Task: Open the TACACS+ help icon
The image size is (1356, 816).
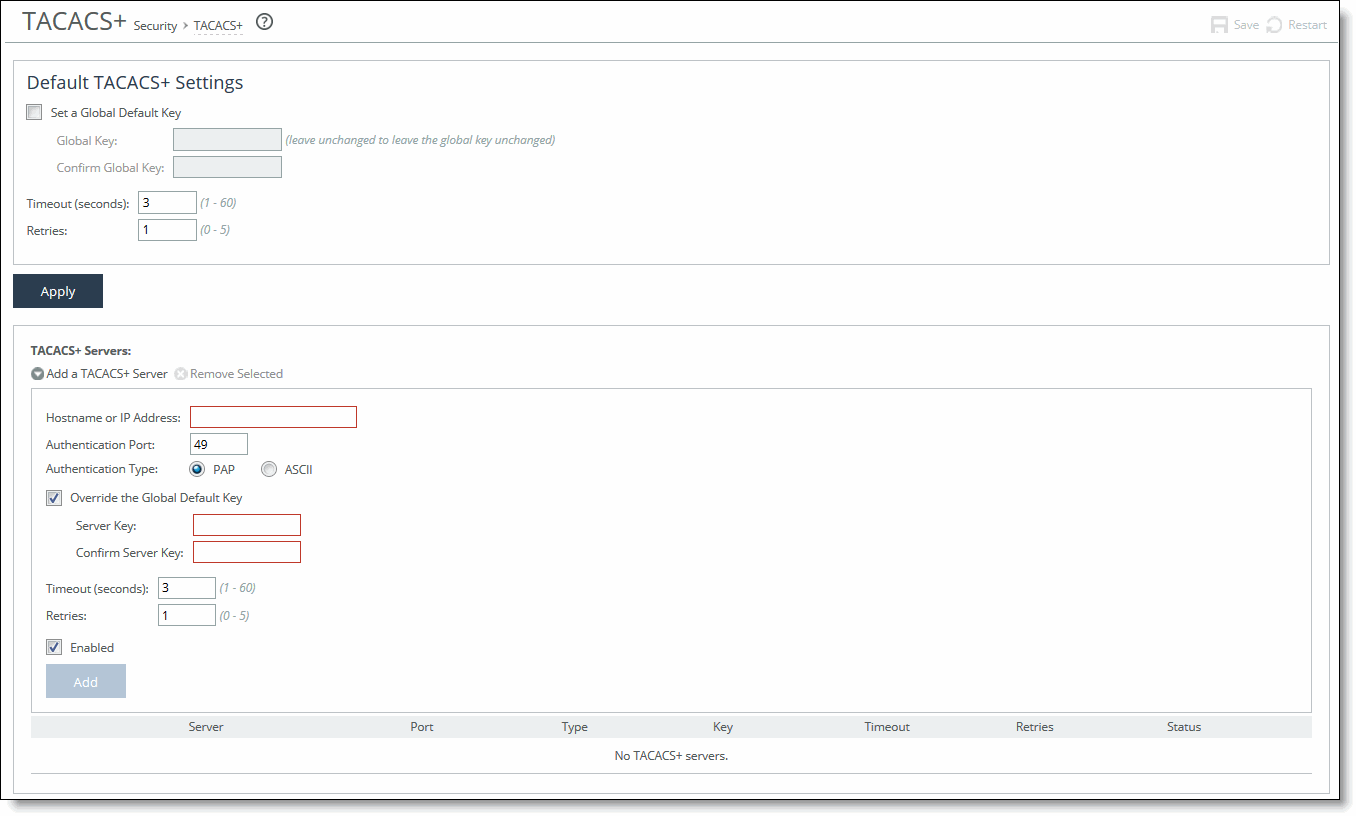Action: pos(264,21)
